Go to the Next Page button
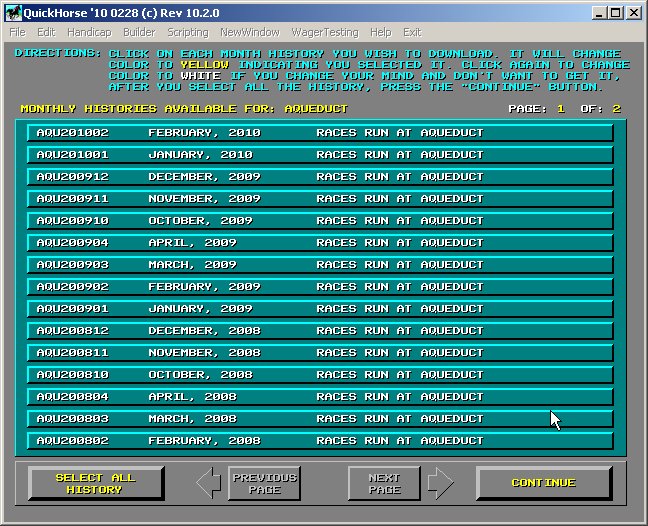648x526 pixels. (384, 484)
